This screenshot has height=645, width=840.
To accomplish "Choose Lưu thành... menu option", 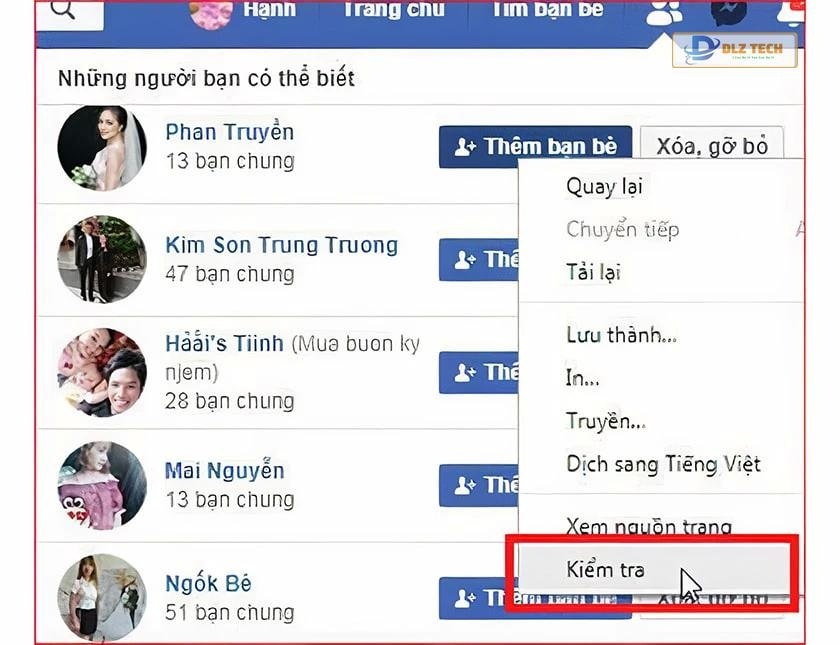I will point(621,335).
